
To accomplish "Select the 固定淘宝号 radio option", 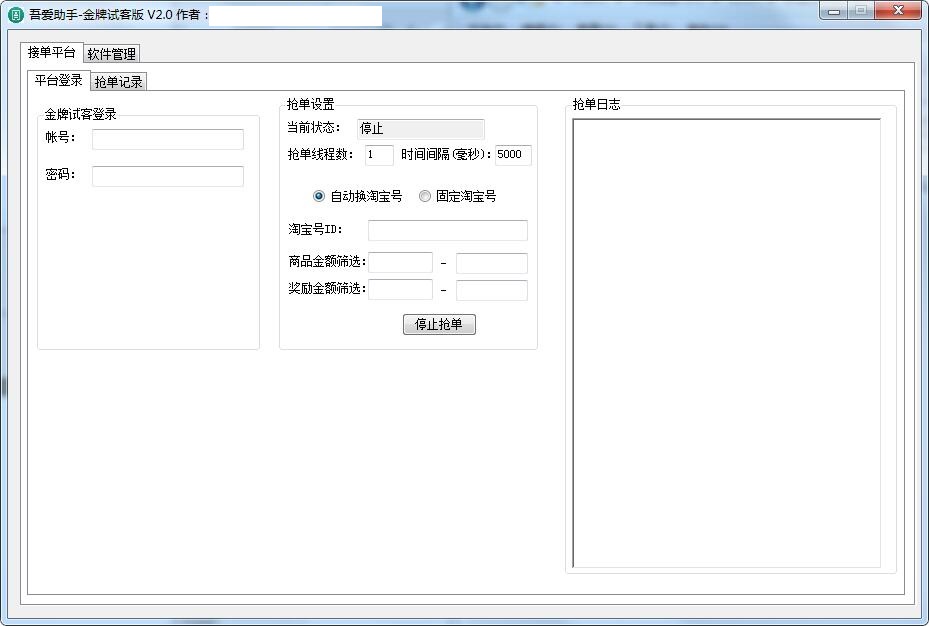I will click(457, 196).
